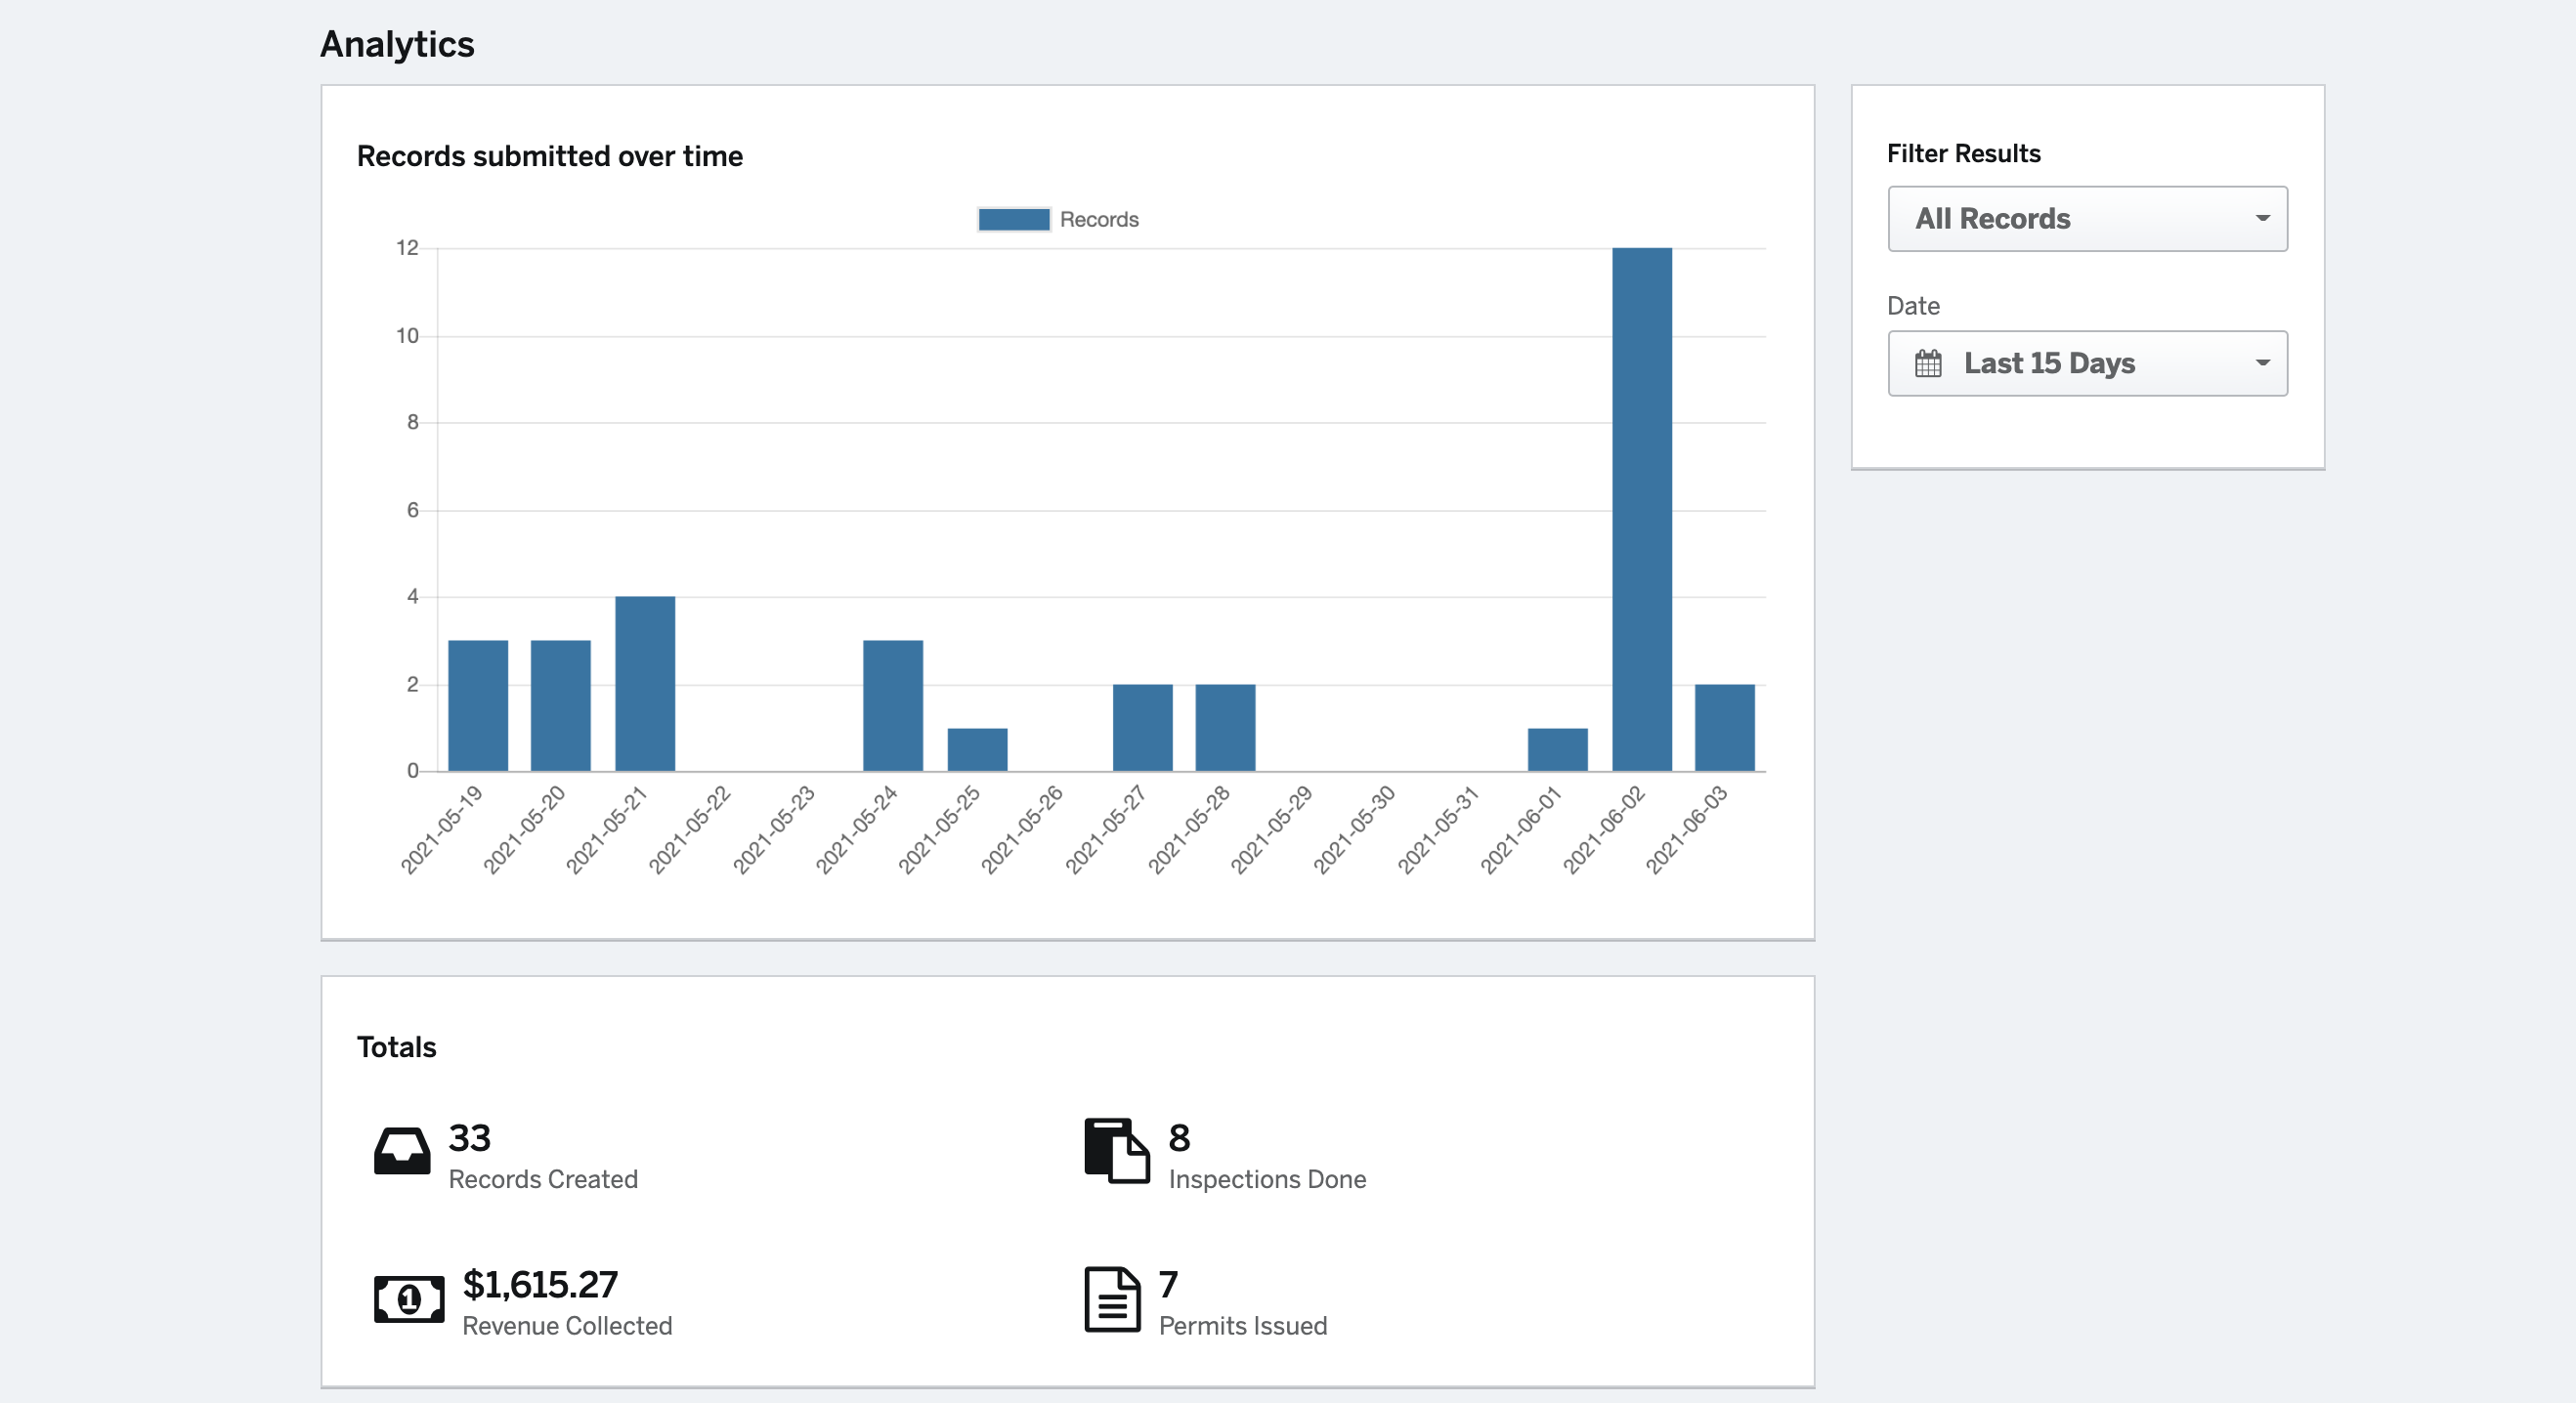Image resolution: width=2576 pixels, height=1403 pixels.
Task: Open the Last 15 Days date dropdown
Action: tap(2086, 363)
